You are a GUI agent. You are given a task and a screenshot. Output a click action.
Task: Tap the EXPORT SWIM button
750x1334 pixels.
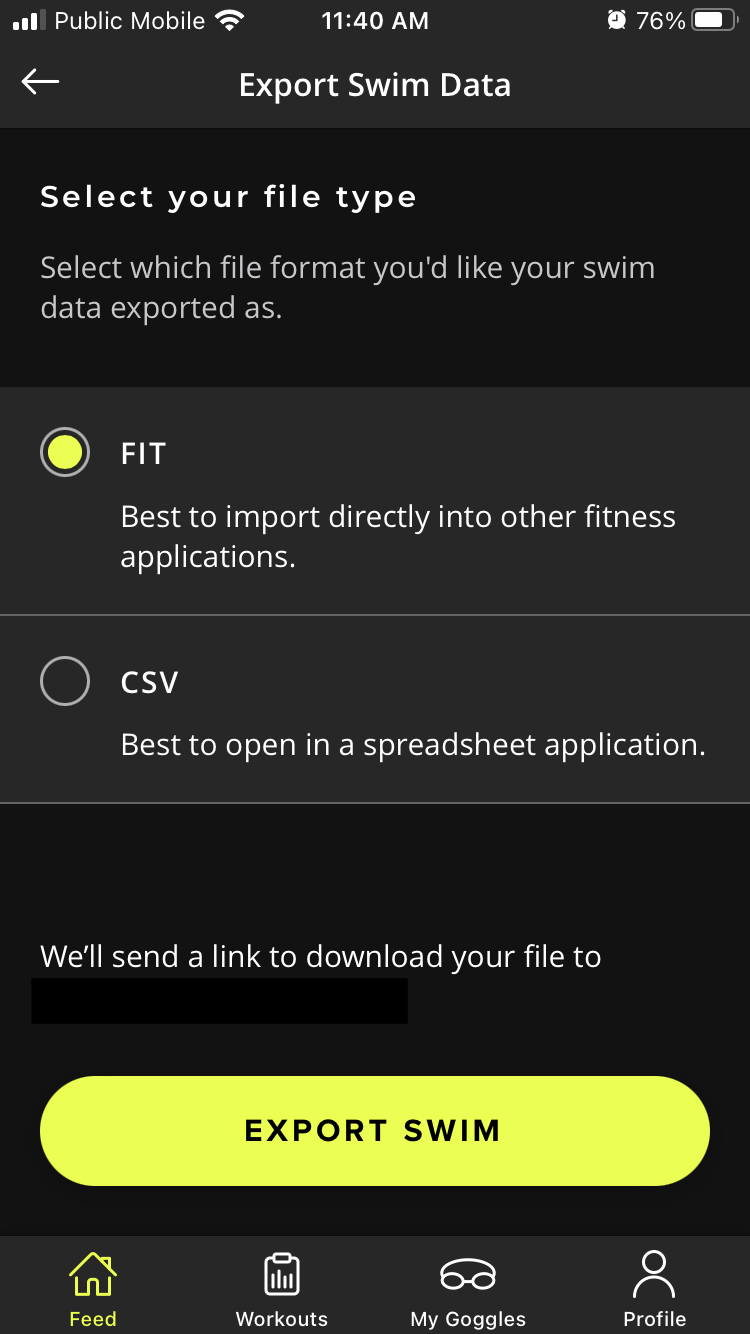coord(374,1130)
